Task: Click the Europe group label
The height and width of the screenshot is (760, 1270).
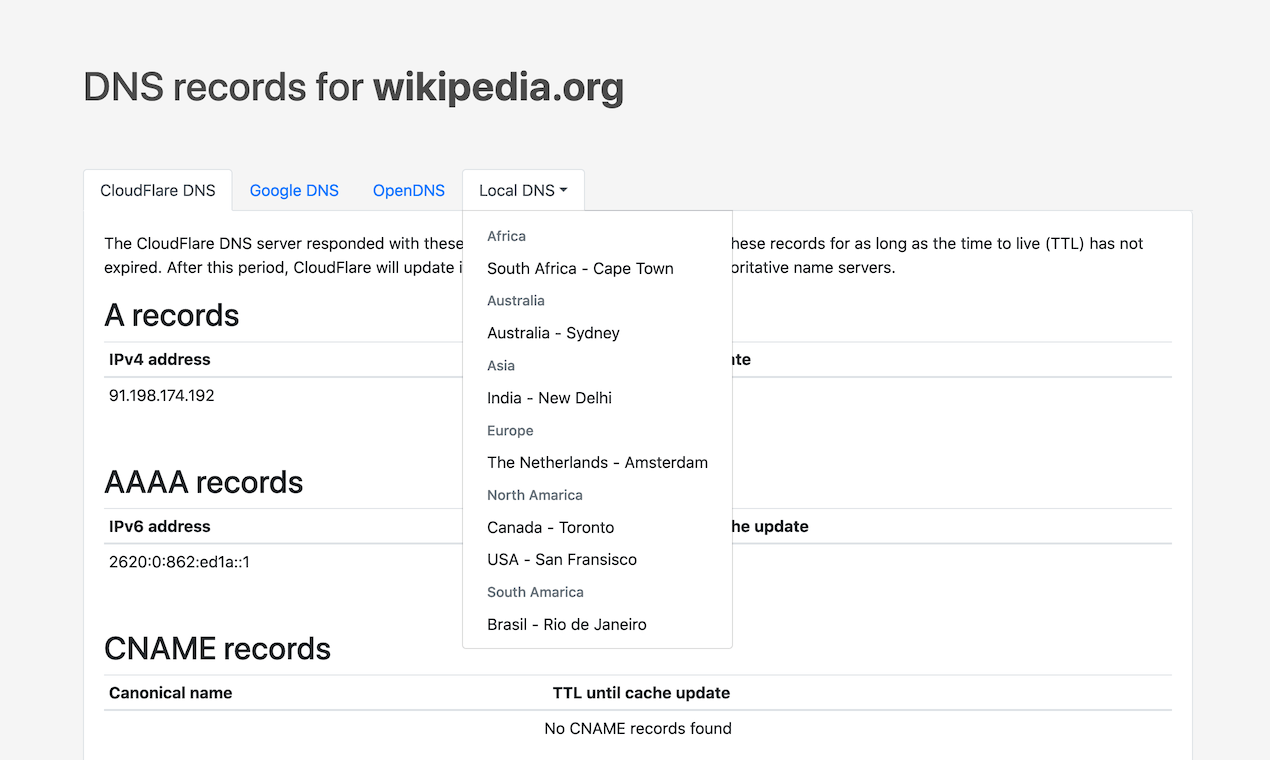Action: (510, 430)
